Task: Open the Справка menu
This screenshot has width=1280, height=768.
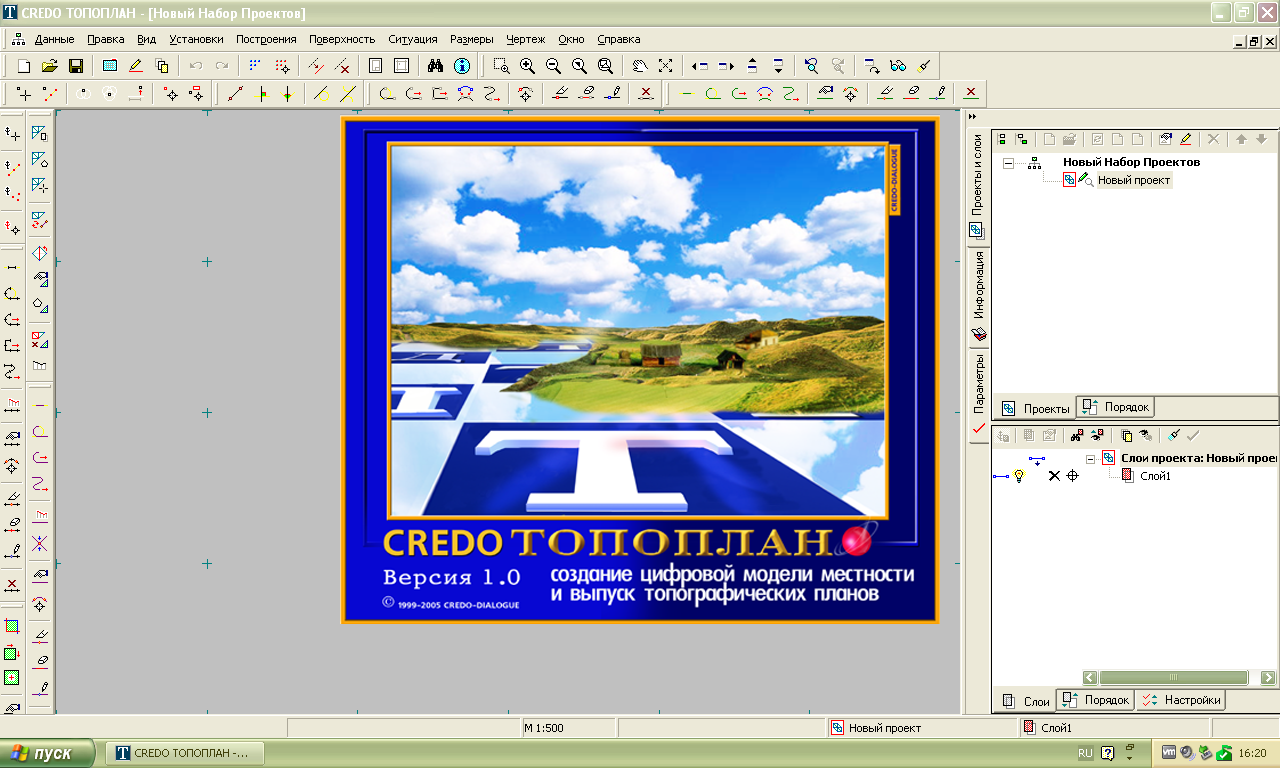Action: [x=619, y=39]
